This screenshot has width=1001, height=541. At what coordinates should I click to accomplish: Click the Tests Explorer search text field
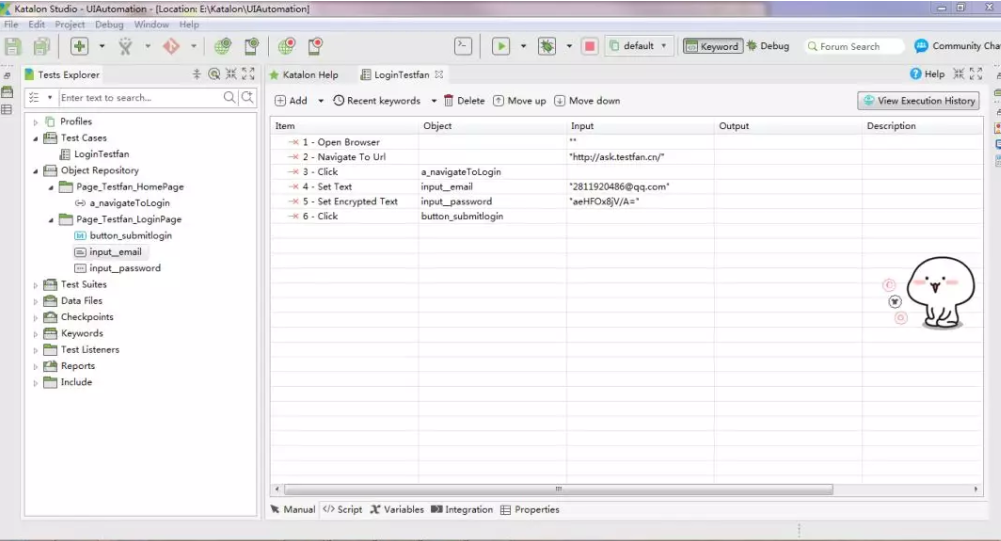(x=139, y=98)
